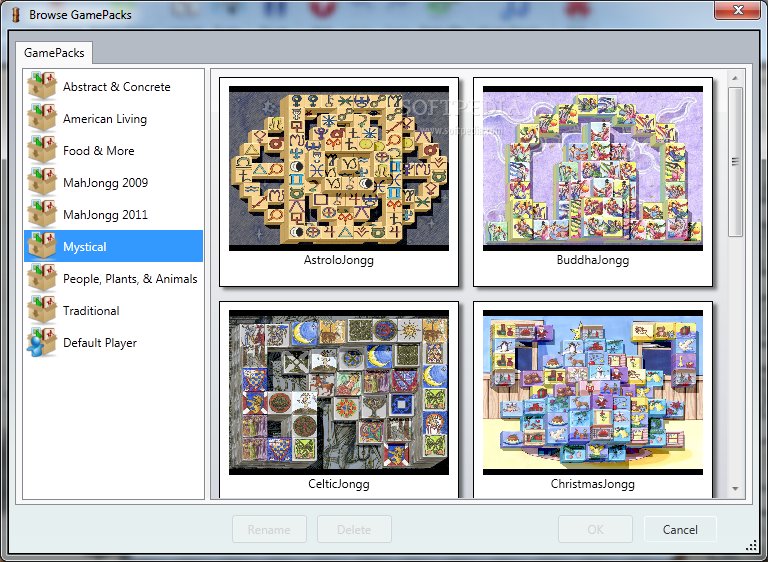Pick the AstroloJongg thumbnail image
Screen dimensions: 768x562
339,169
